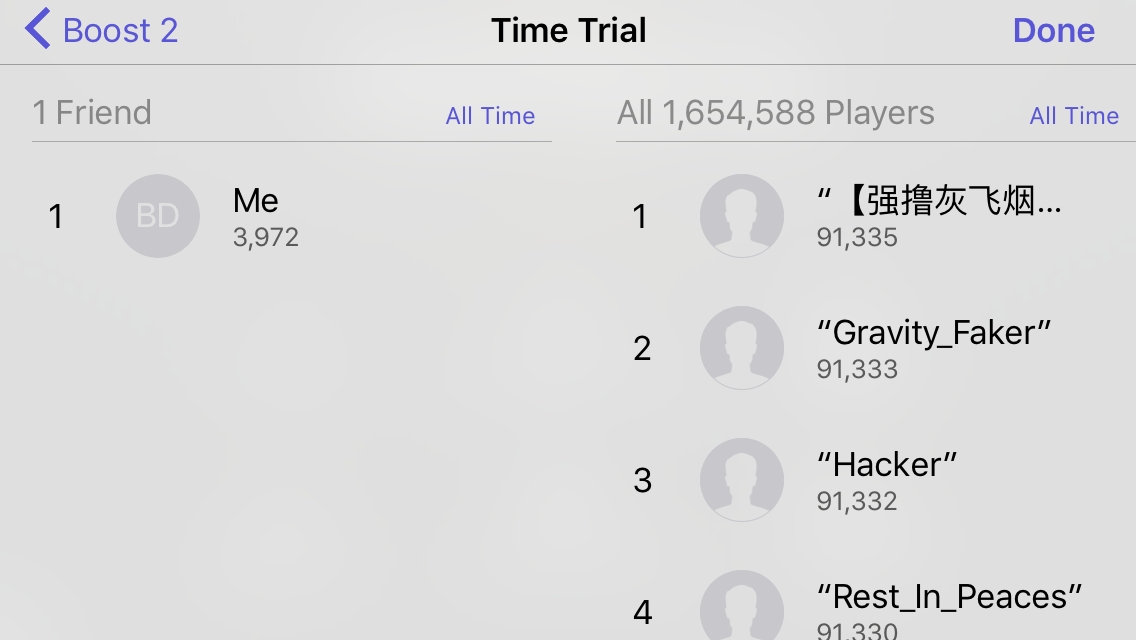
Task: Select the top-ranked Chinese-named player
Action: click(939, 201)
